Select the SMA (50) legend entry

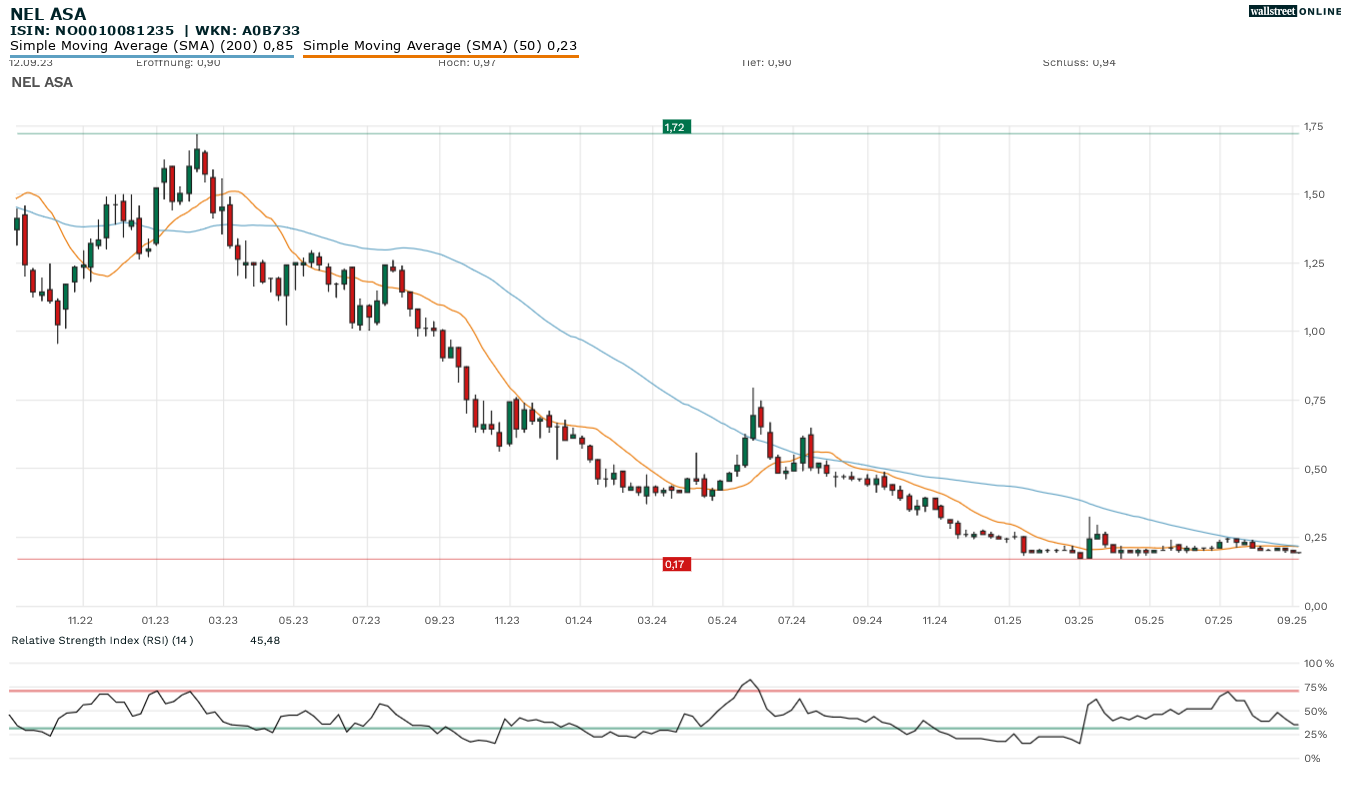tap(440, 46)
